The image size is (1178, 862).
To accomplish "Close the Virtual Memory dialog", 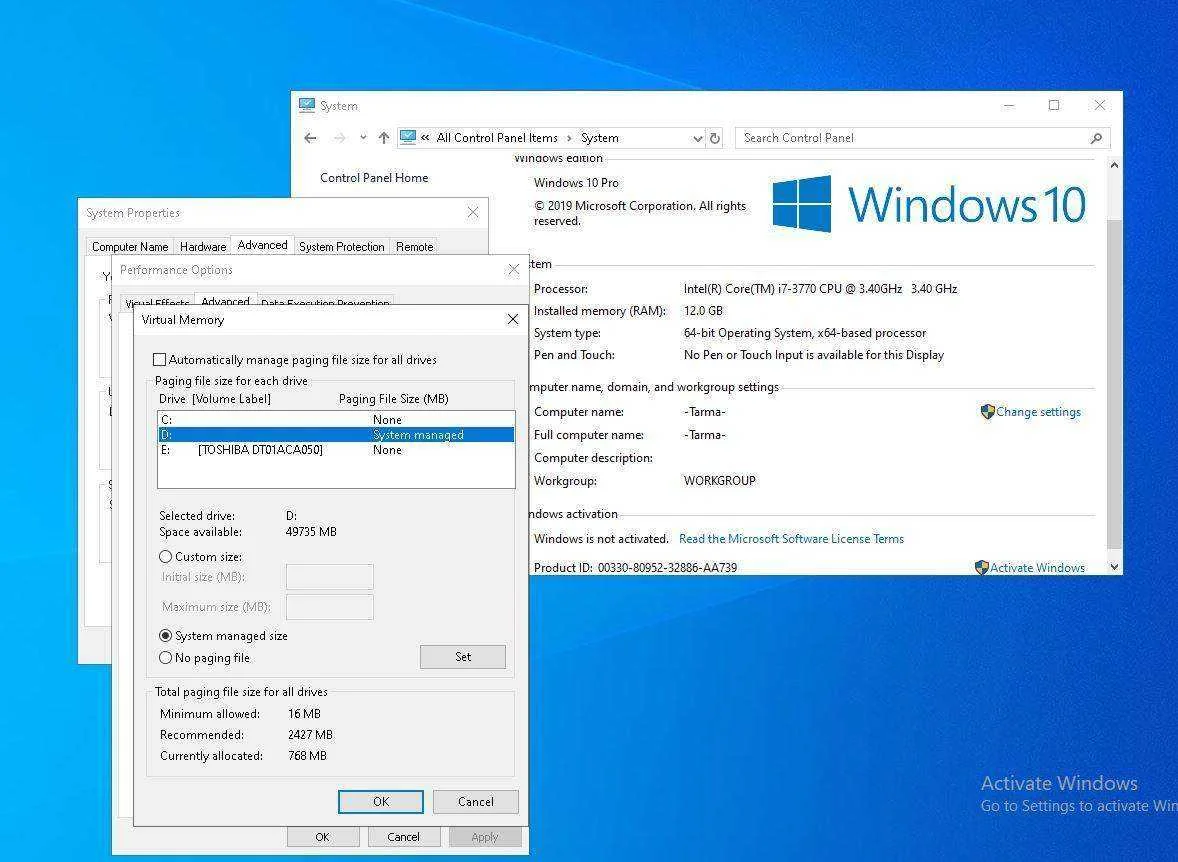I will pyautogui.click(x=512, y=319).
